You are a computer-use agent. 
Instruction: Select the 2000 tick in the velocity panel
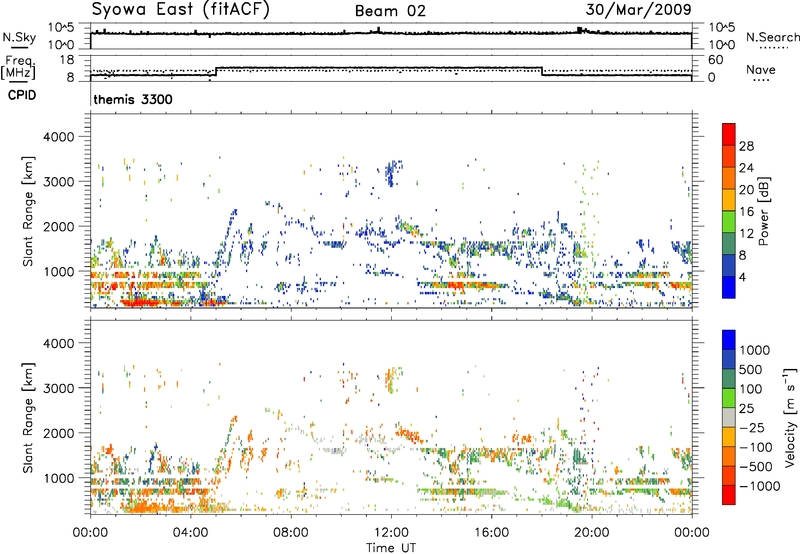(x=58, y=433)
